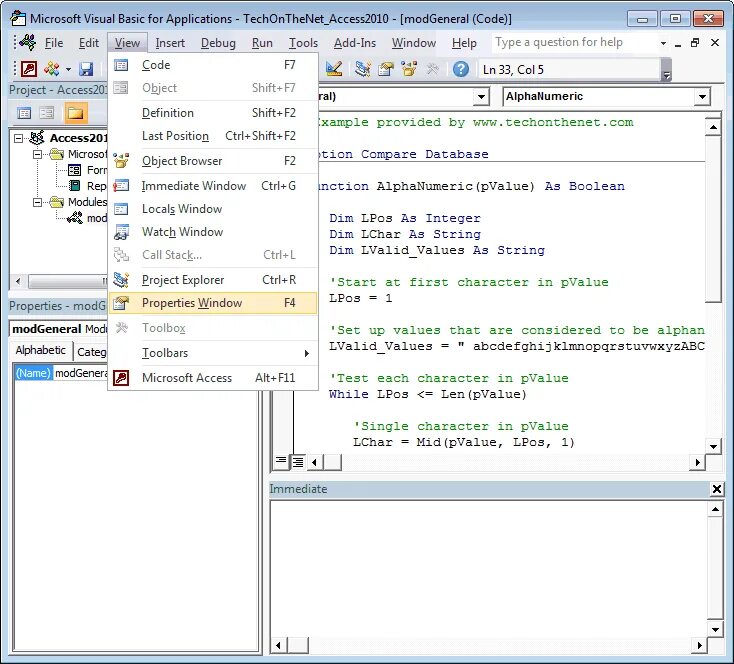This screenshot has width=734, height=664.
Task: Open the Object dropdown above code
Action: point(481,97)
